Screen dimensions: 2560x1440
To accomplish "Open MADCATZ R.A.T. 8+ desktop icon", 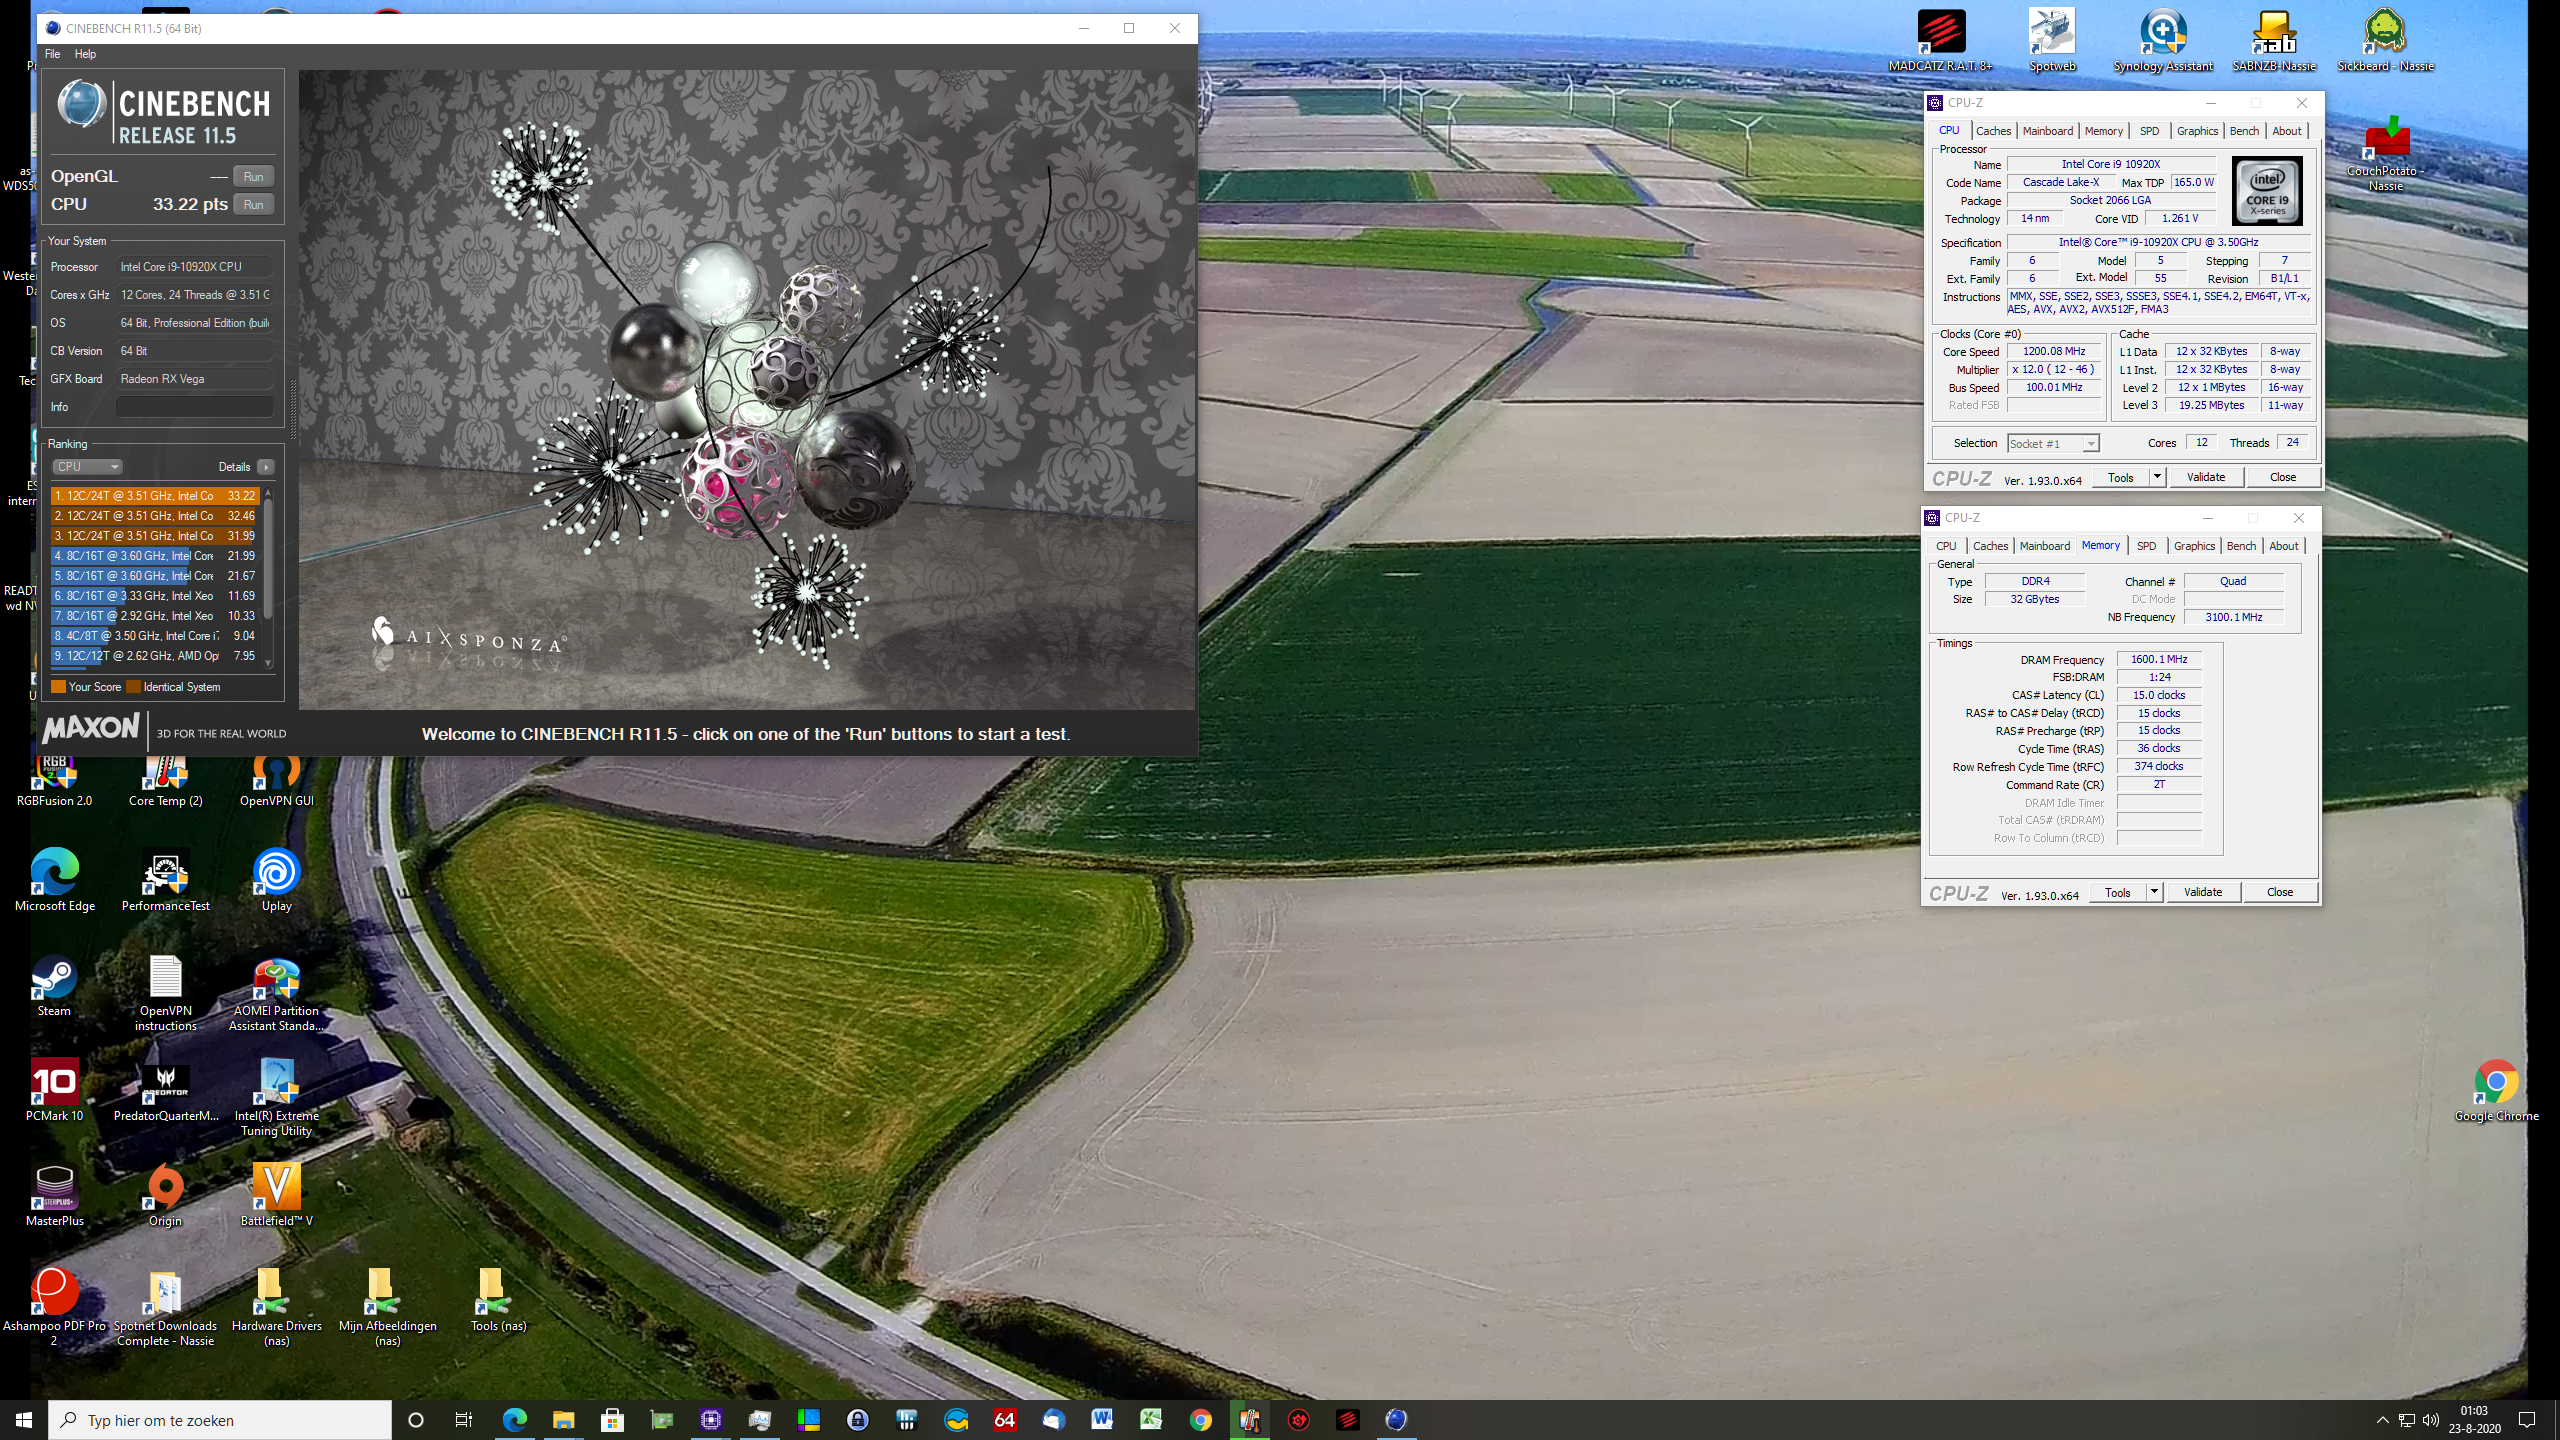I will [x=1940, y=40].
